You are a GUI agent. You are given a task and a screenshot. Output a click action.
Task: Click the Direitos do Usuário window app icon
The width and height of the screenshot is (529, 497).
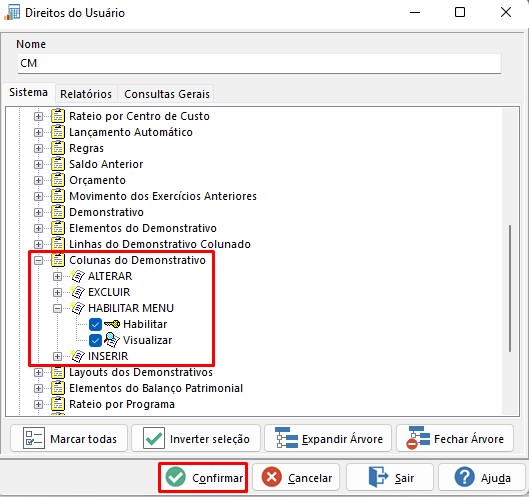[x=12, y=13]
